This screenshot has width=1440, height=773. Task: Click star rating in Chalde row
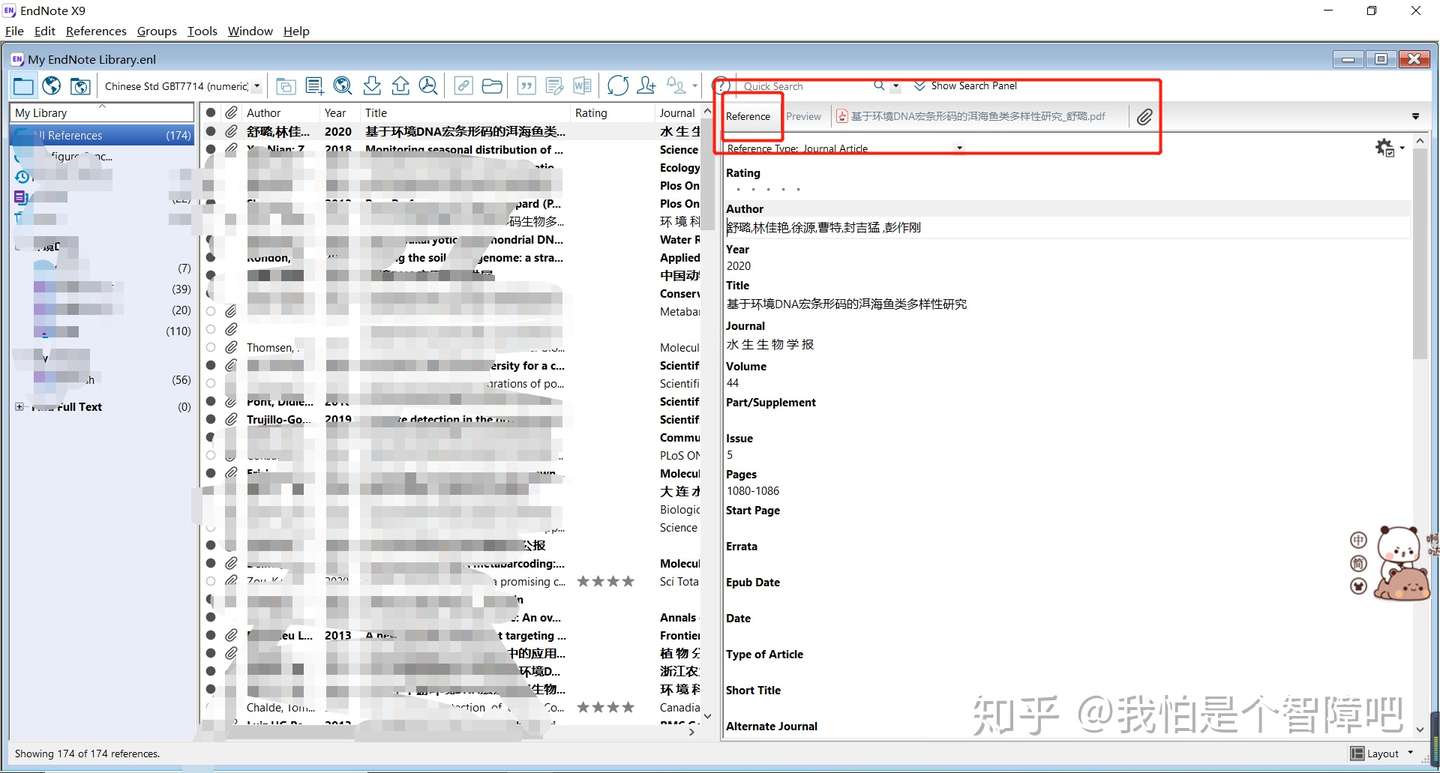coord(605,707)
